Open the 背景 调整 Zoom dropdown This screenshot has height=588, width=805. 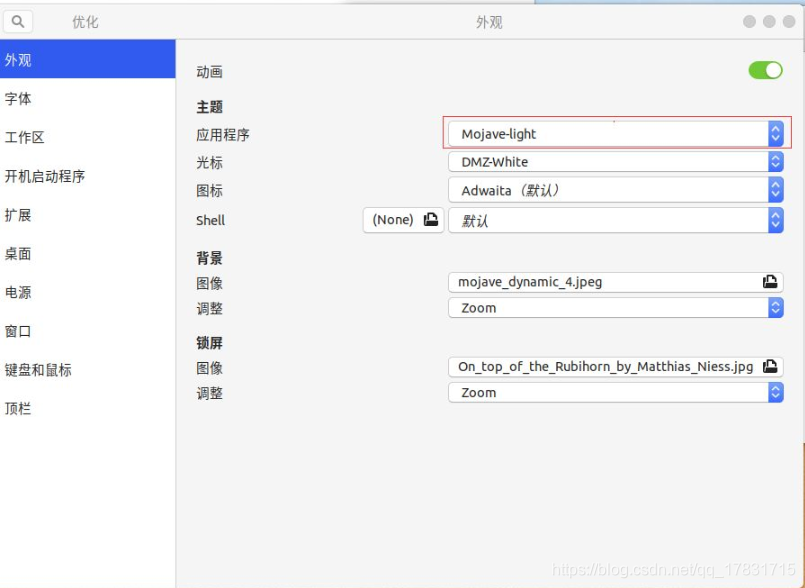[616, 308]
